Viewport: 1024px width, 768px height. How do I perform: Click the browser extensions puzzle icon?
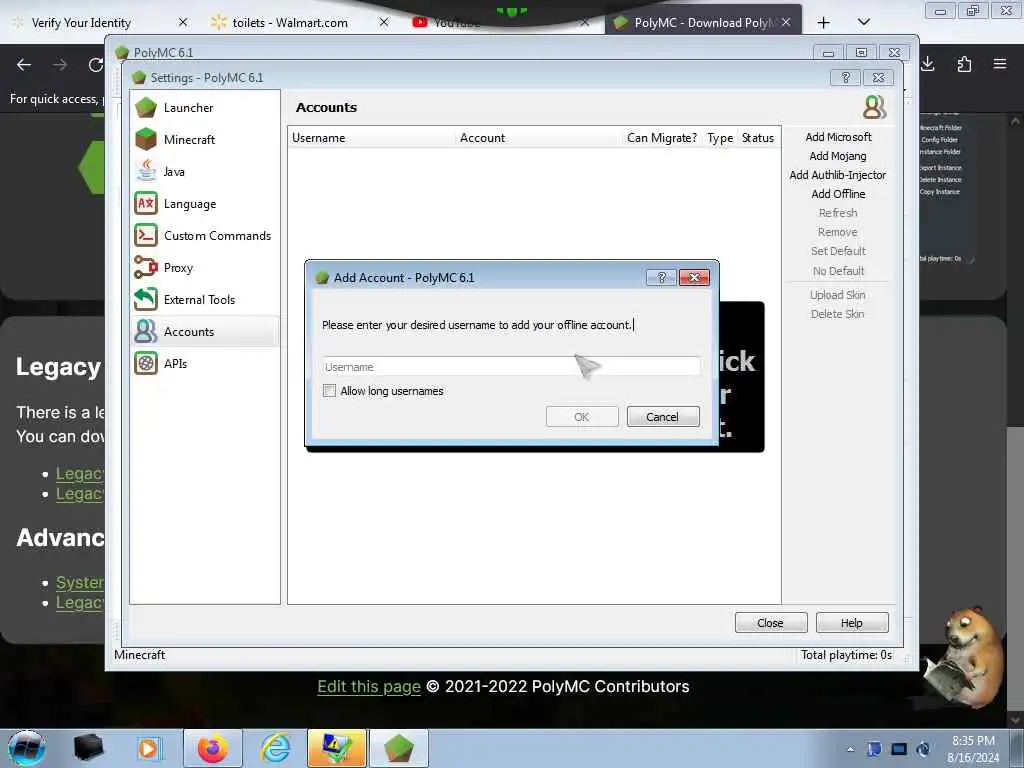[x=964, y=64]
